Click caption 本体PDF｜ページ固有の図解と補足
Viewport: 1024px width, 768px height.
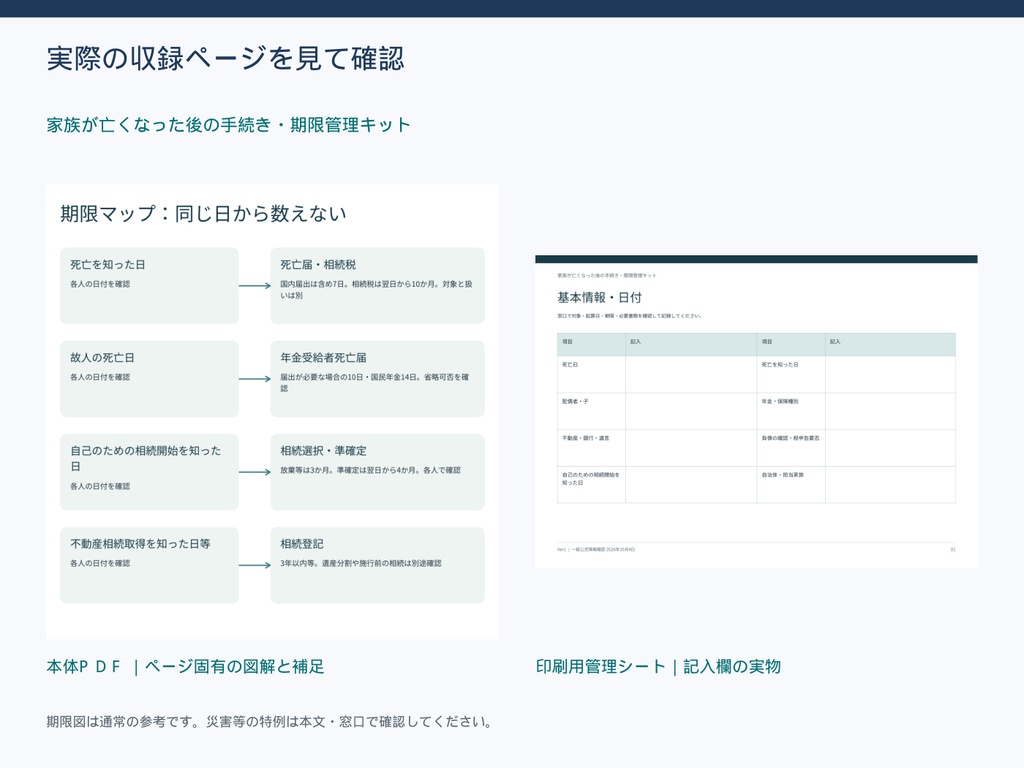tap(185, 667)
